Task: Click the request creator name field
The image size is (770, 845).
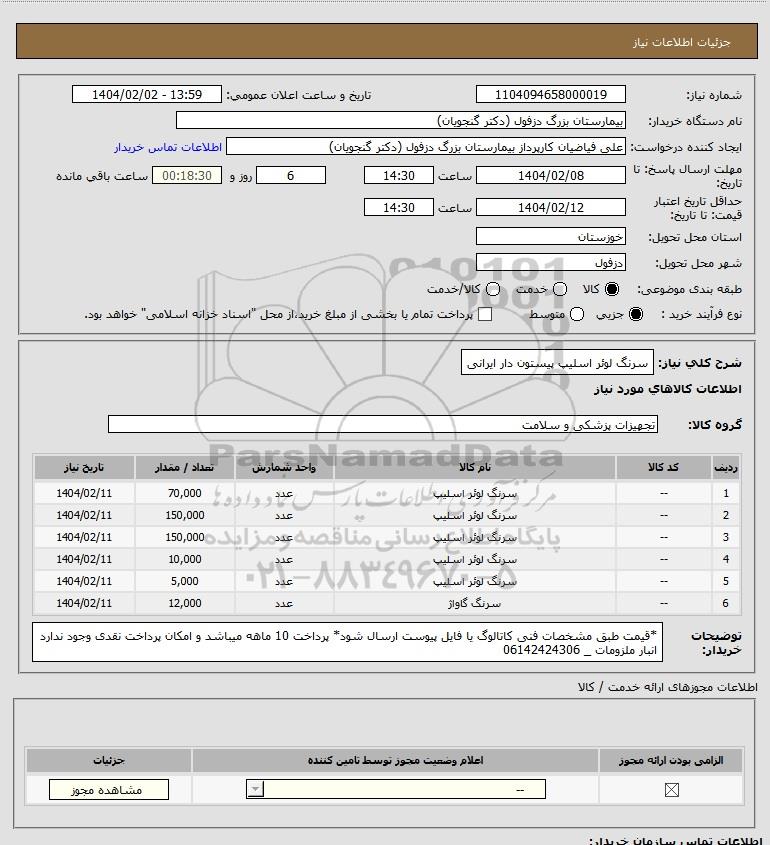Action: [x=426, y=147]
